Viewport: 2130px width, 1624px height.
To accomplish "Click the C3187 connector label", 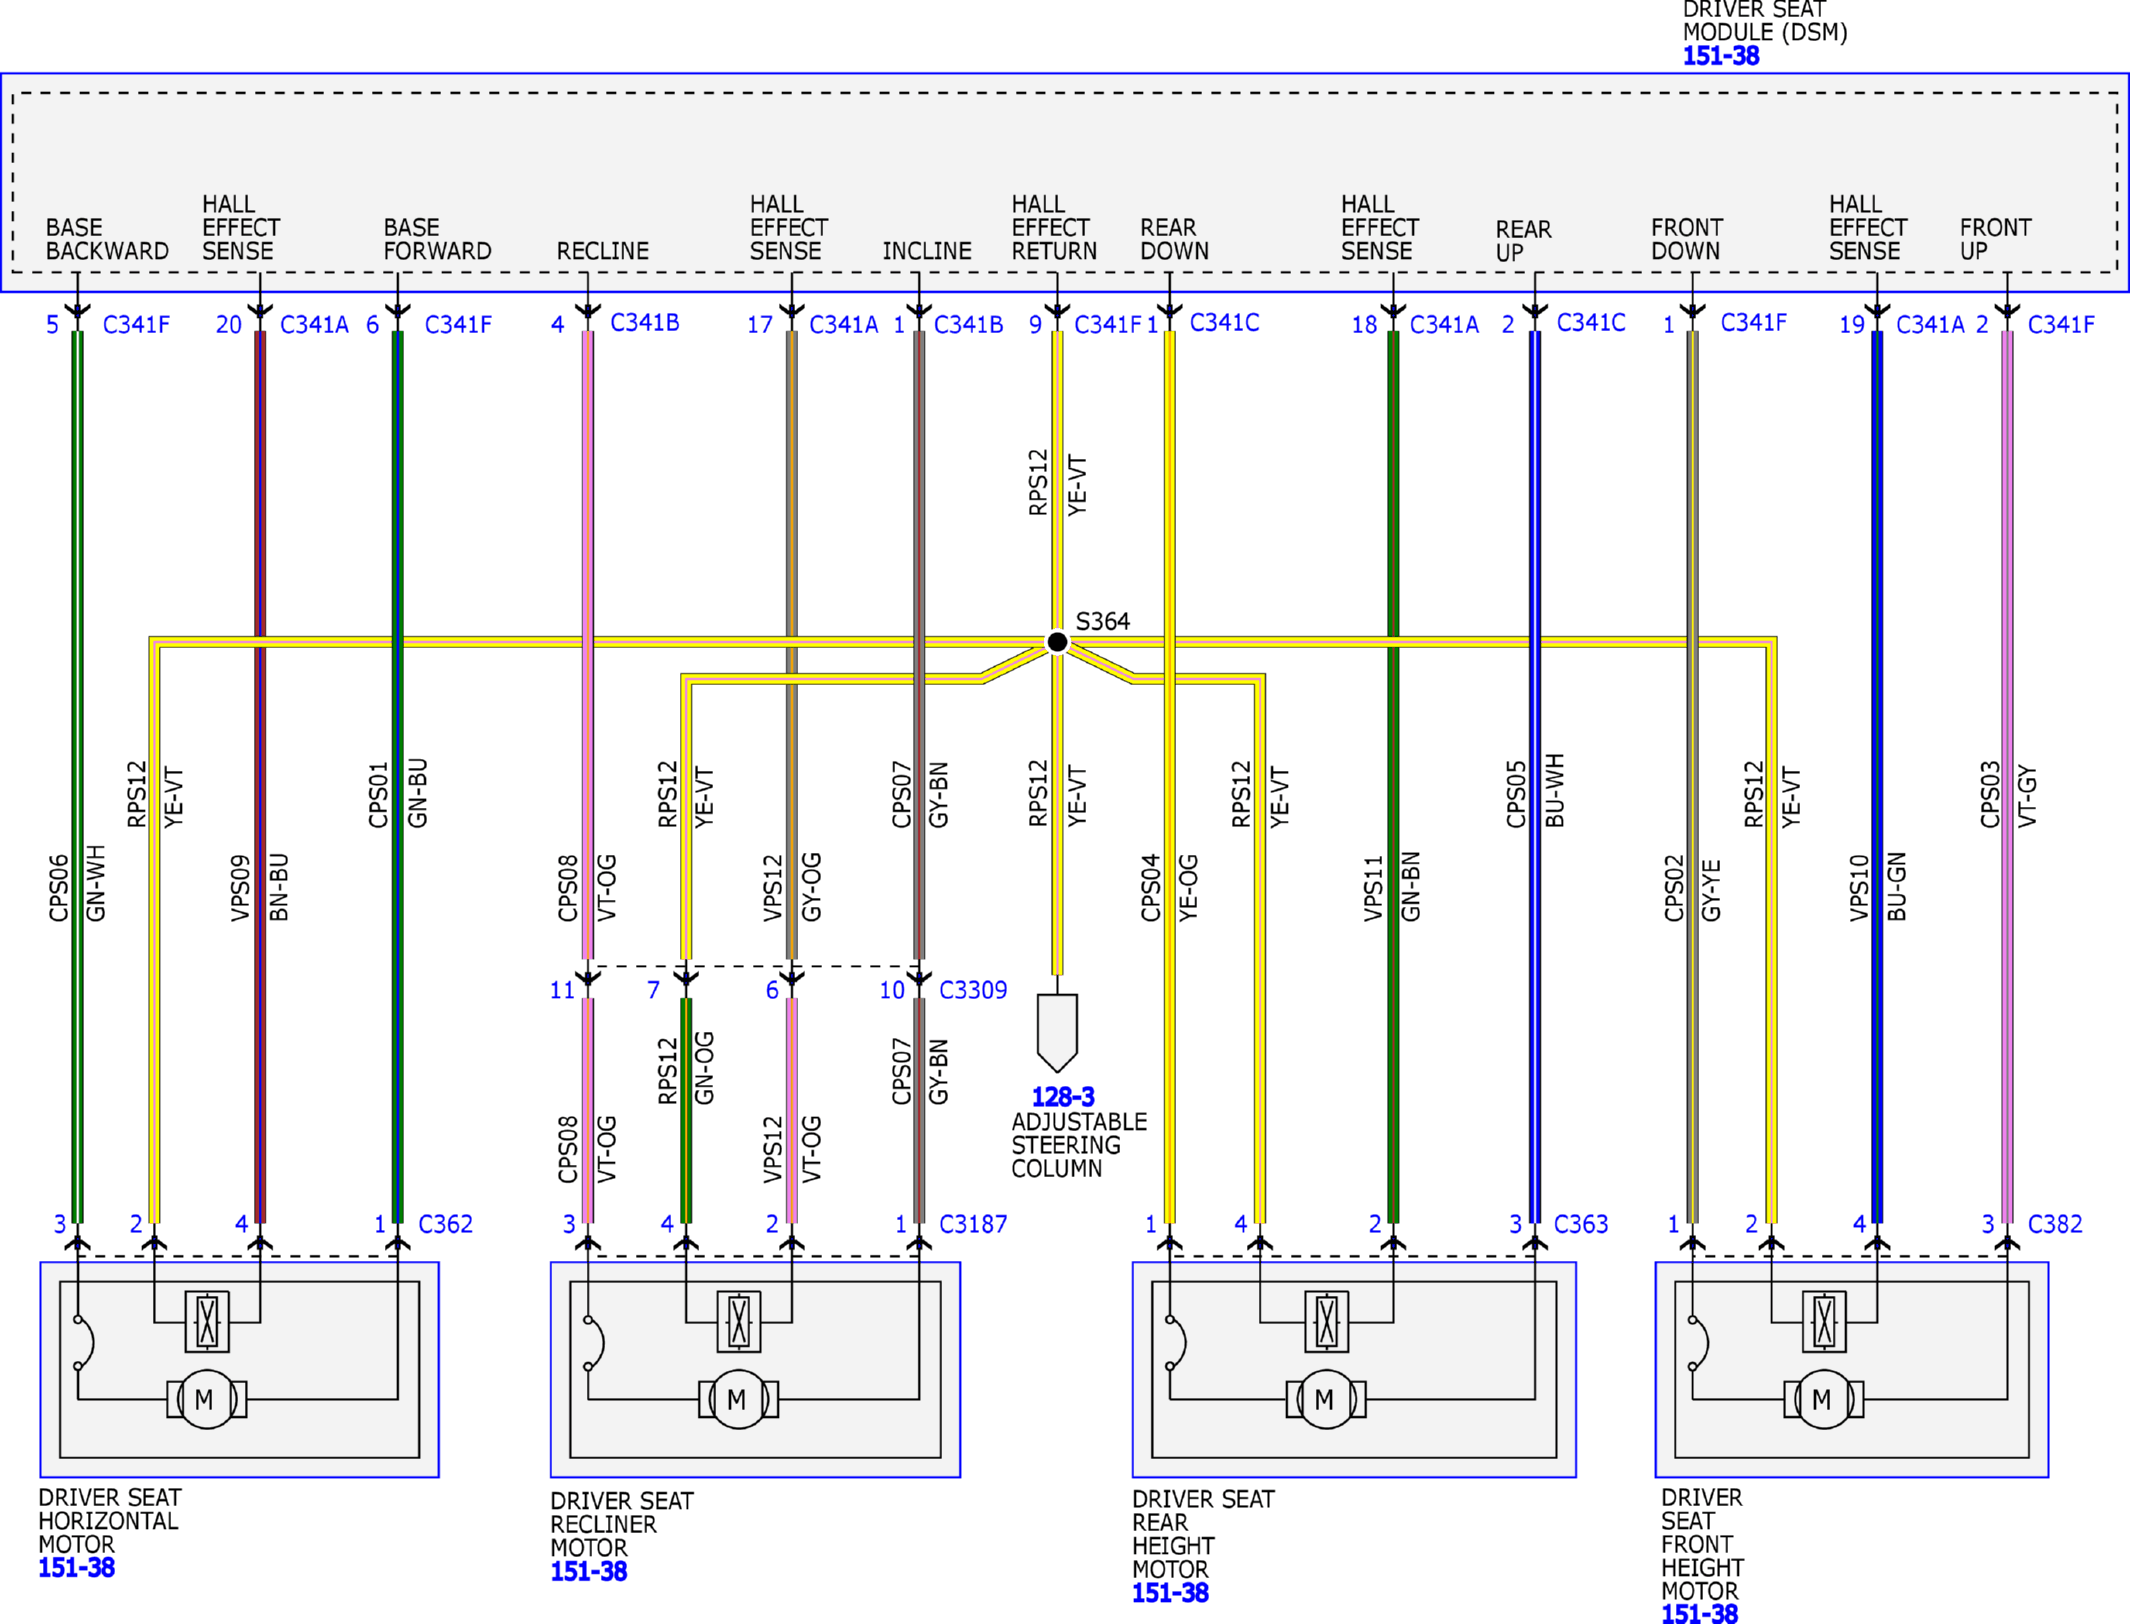I will coord(973,1224).
